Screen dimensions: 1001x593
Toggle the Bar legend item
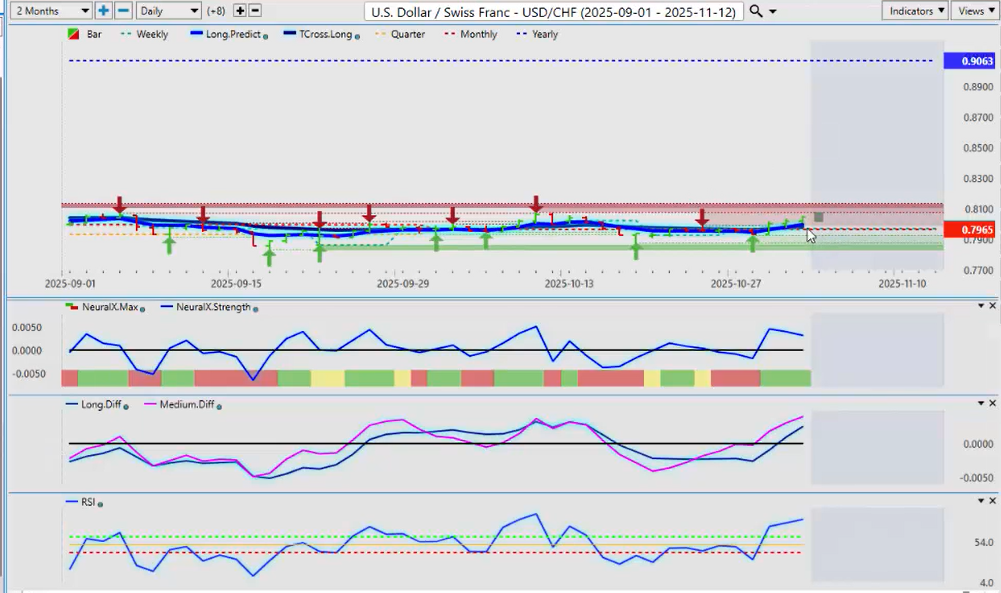(x=88, y=34)
